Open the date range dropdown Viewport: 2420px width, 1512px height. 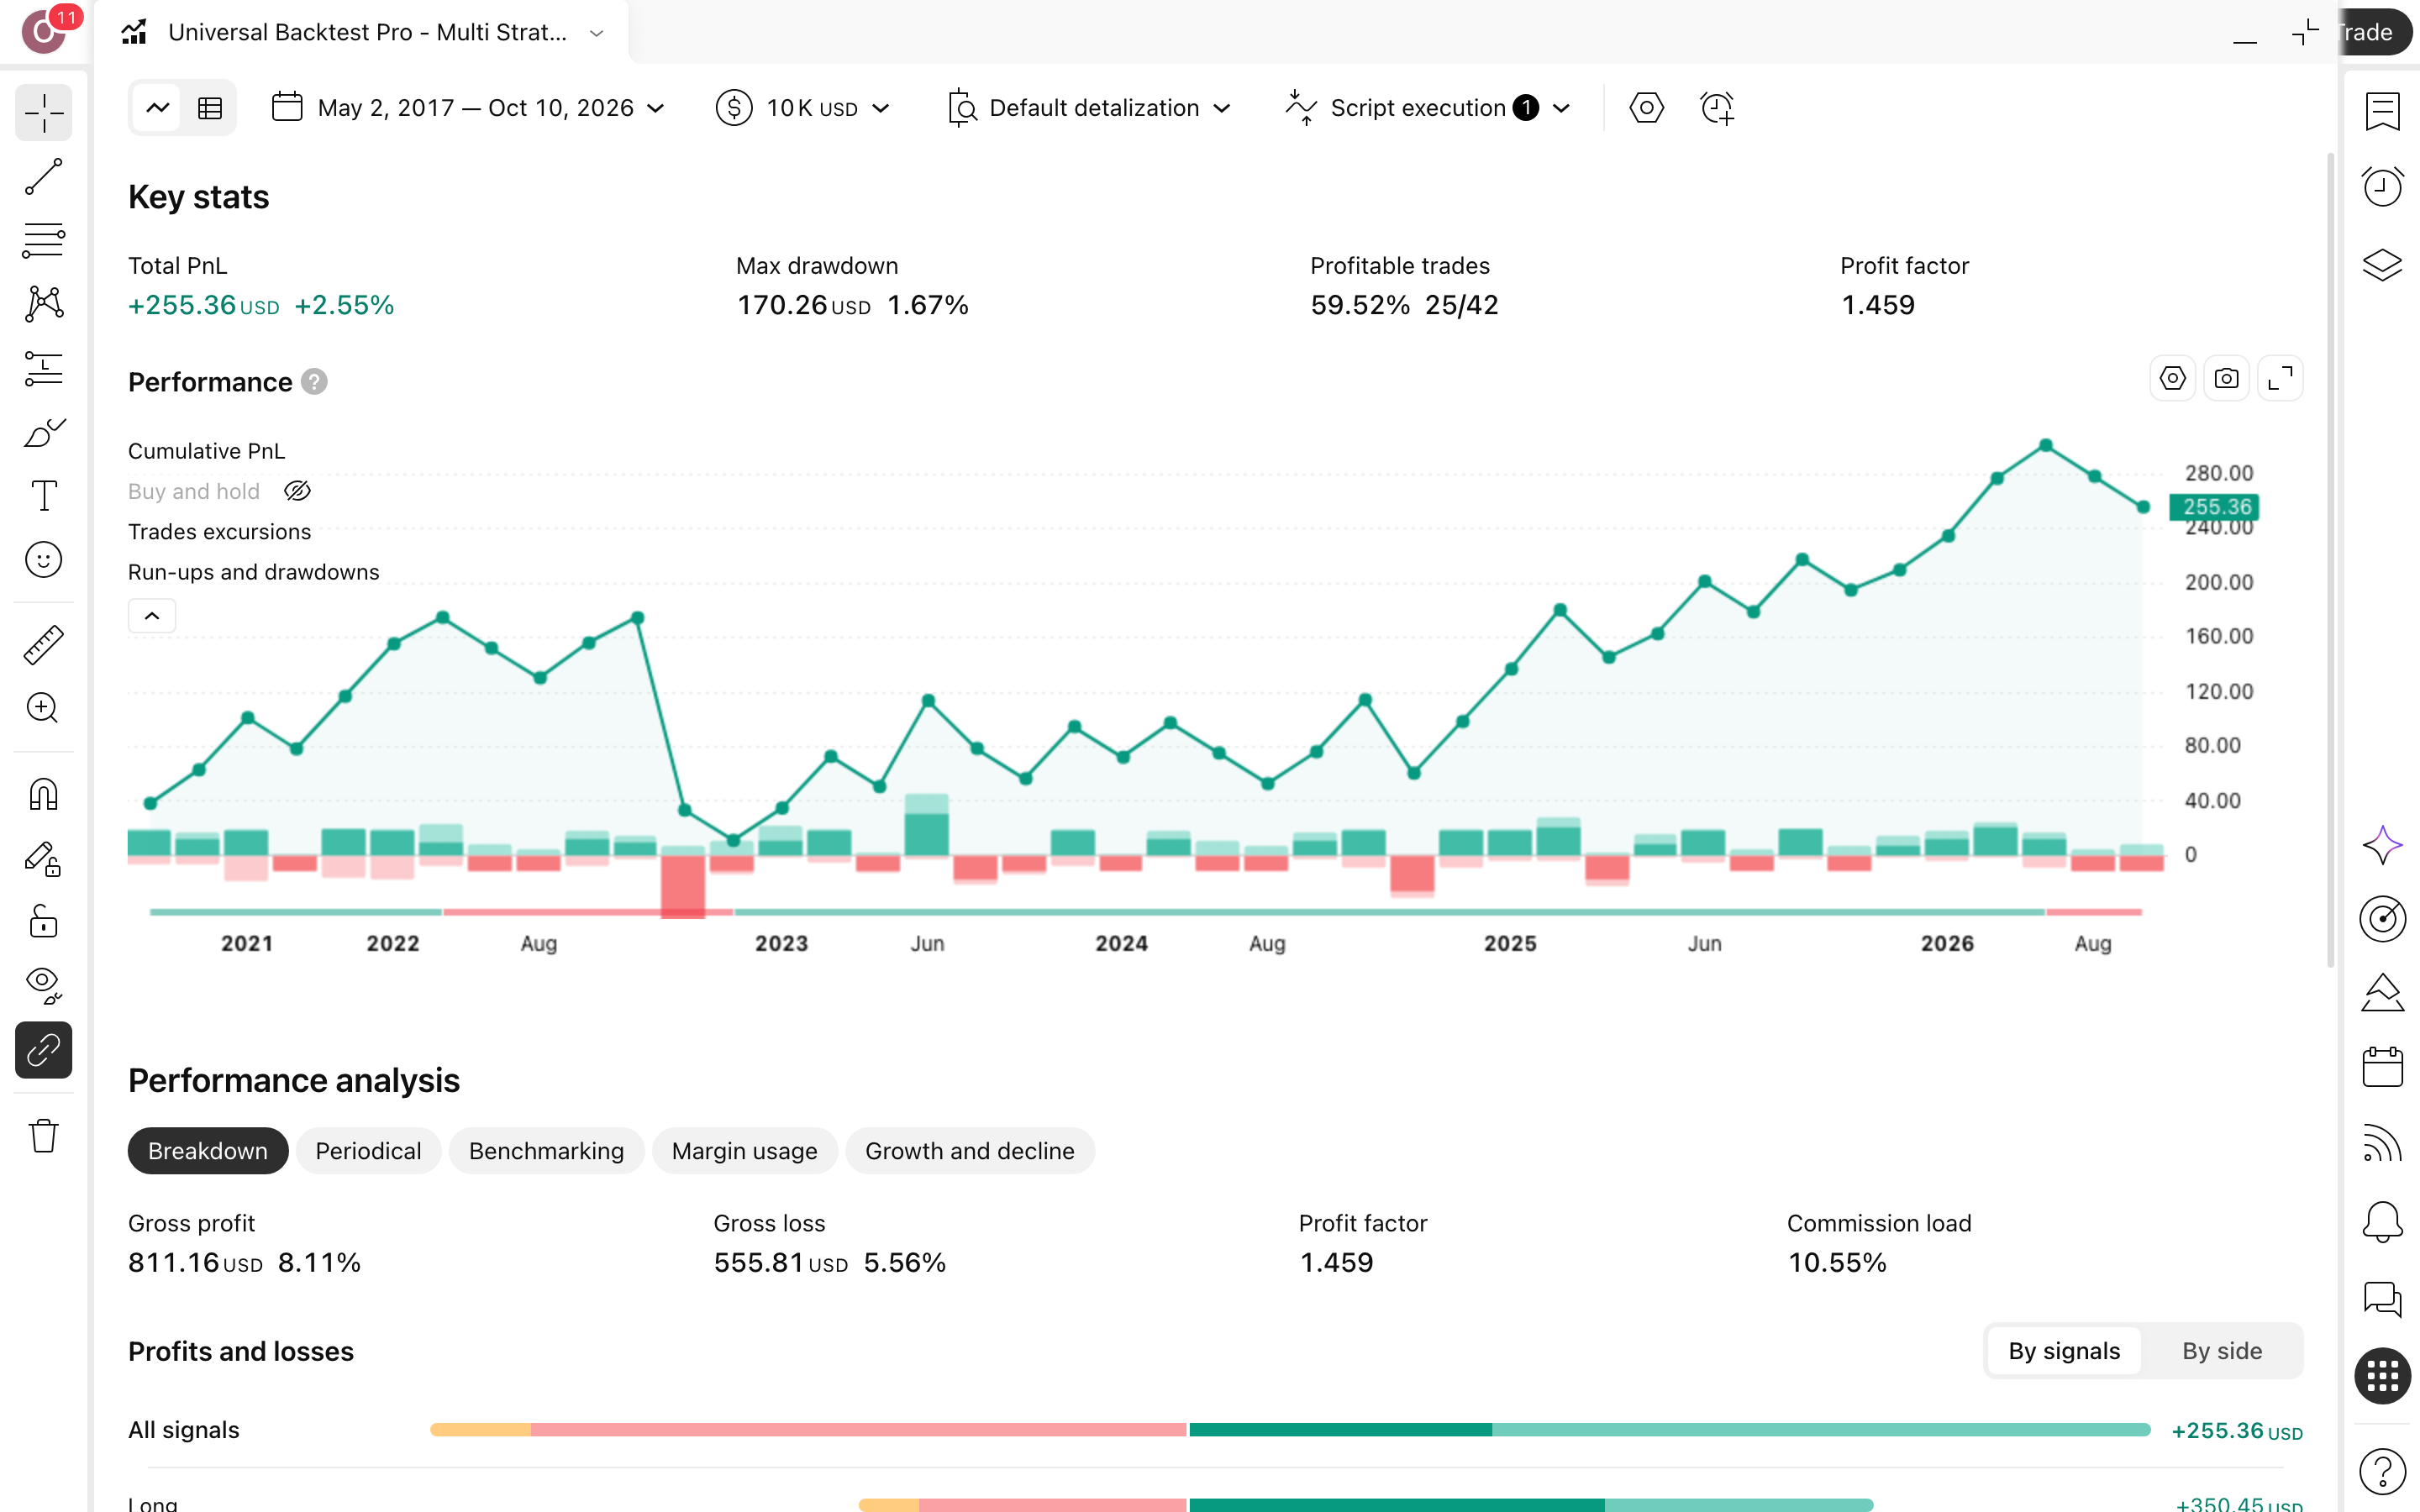[x=468, y=108]
